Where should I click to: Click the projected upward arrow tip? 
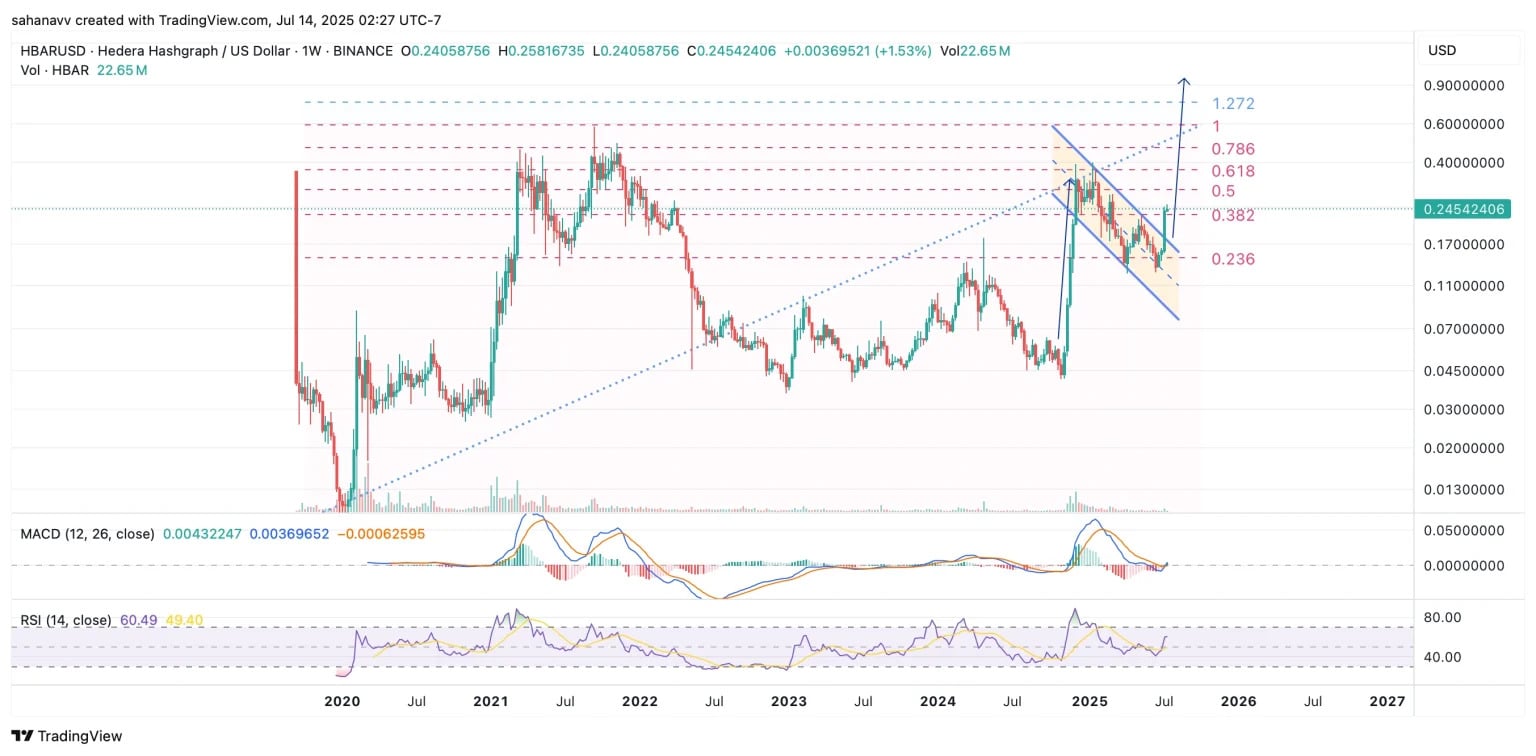1185,80
